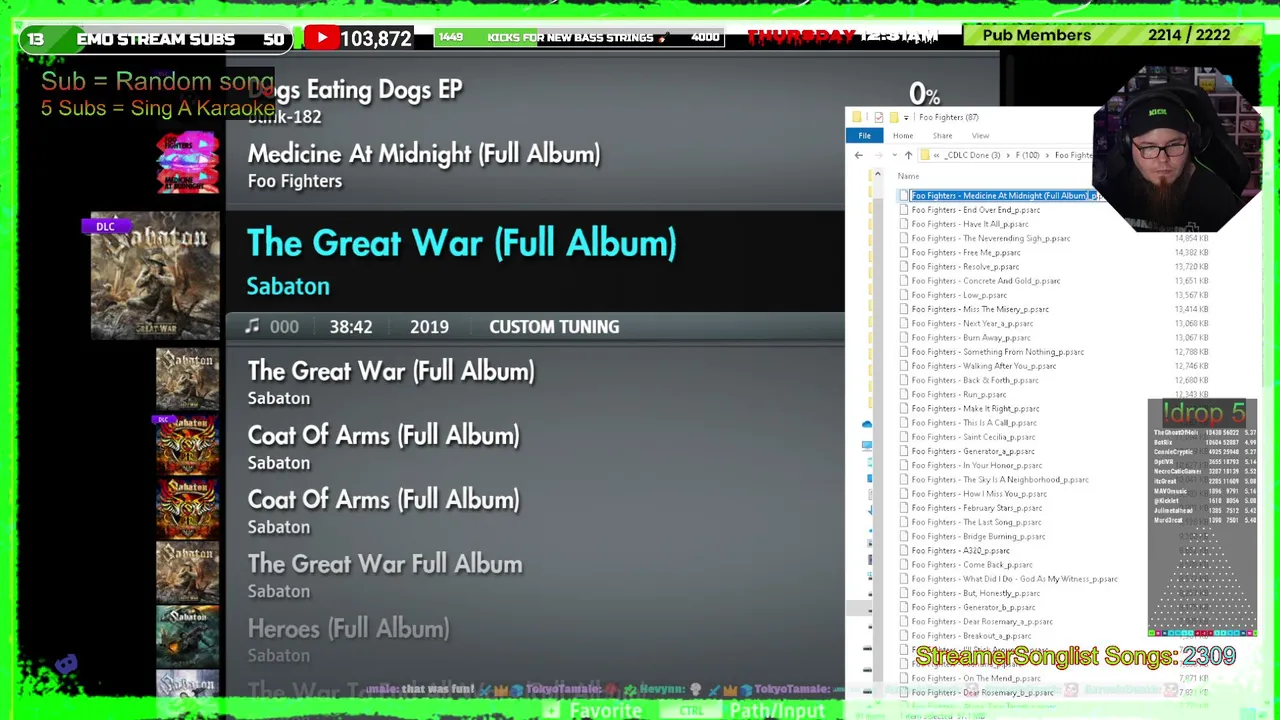
Task: Select OneDrive cloud icon in navigation pane
Action: point(867,425)
